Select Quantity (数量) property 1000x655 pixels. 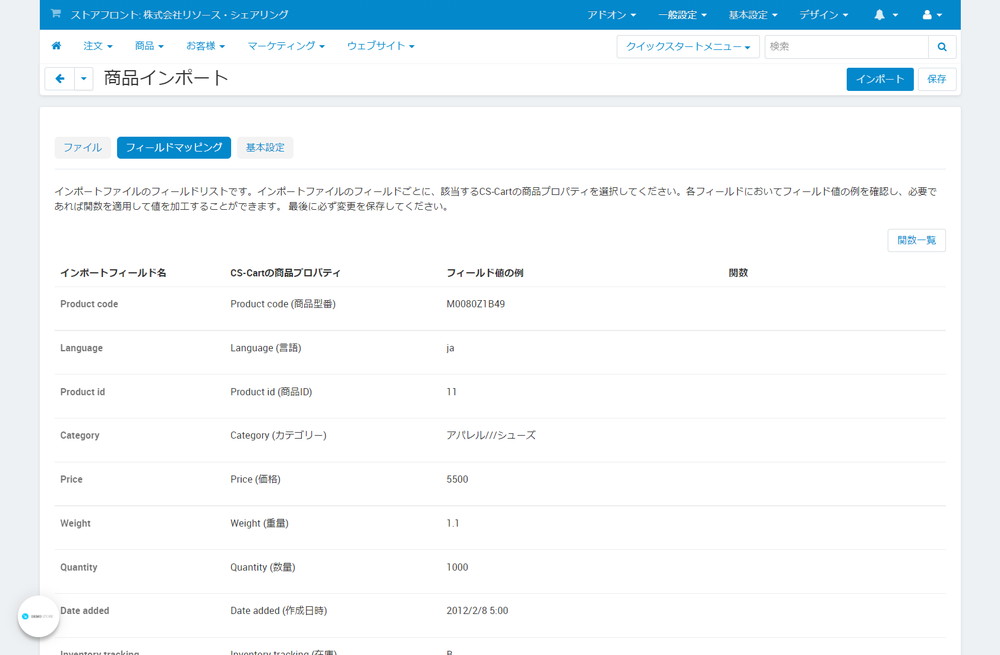262,568
